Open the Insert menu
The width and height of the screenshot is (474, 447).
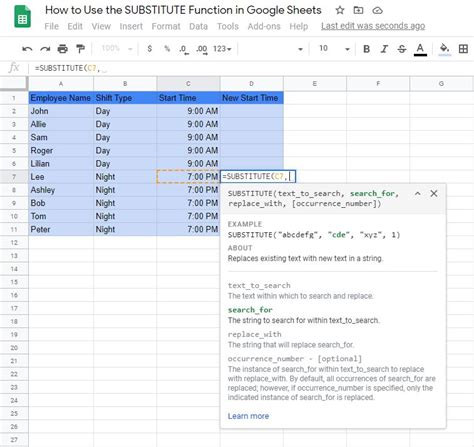point(131,26)
